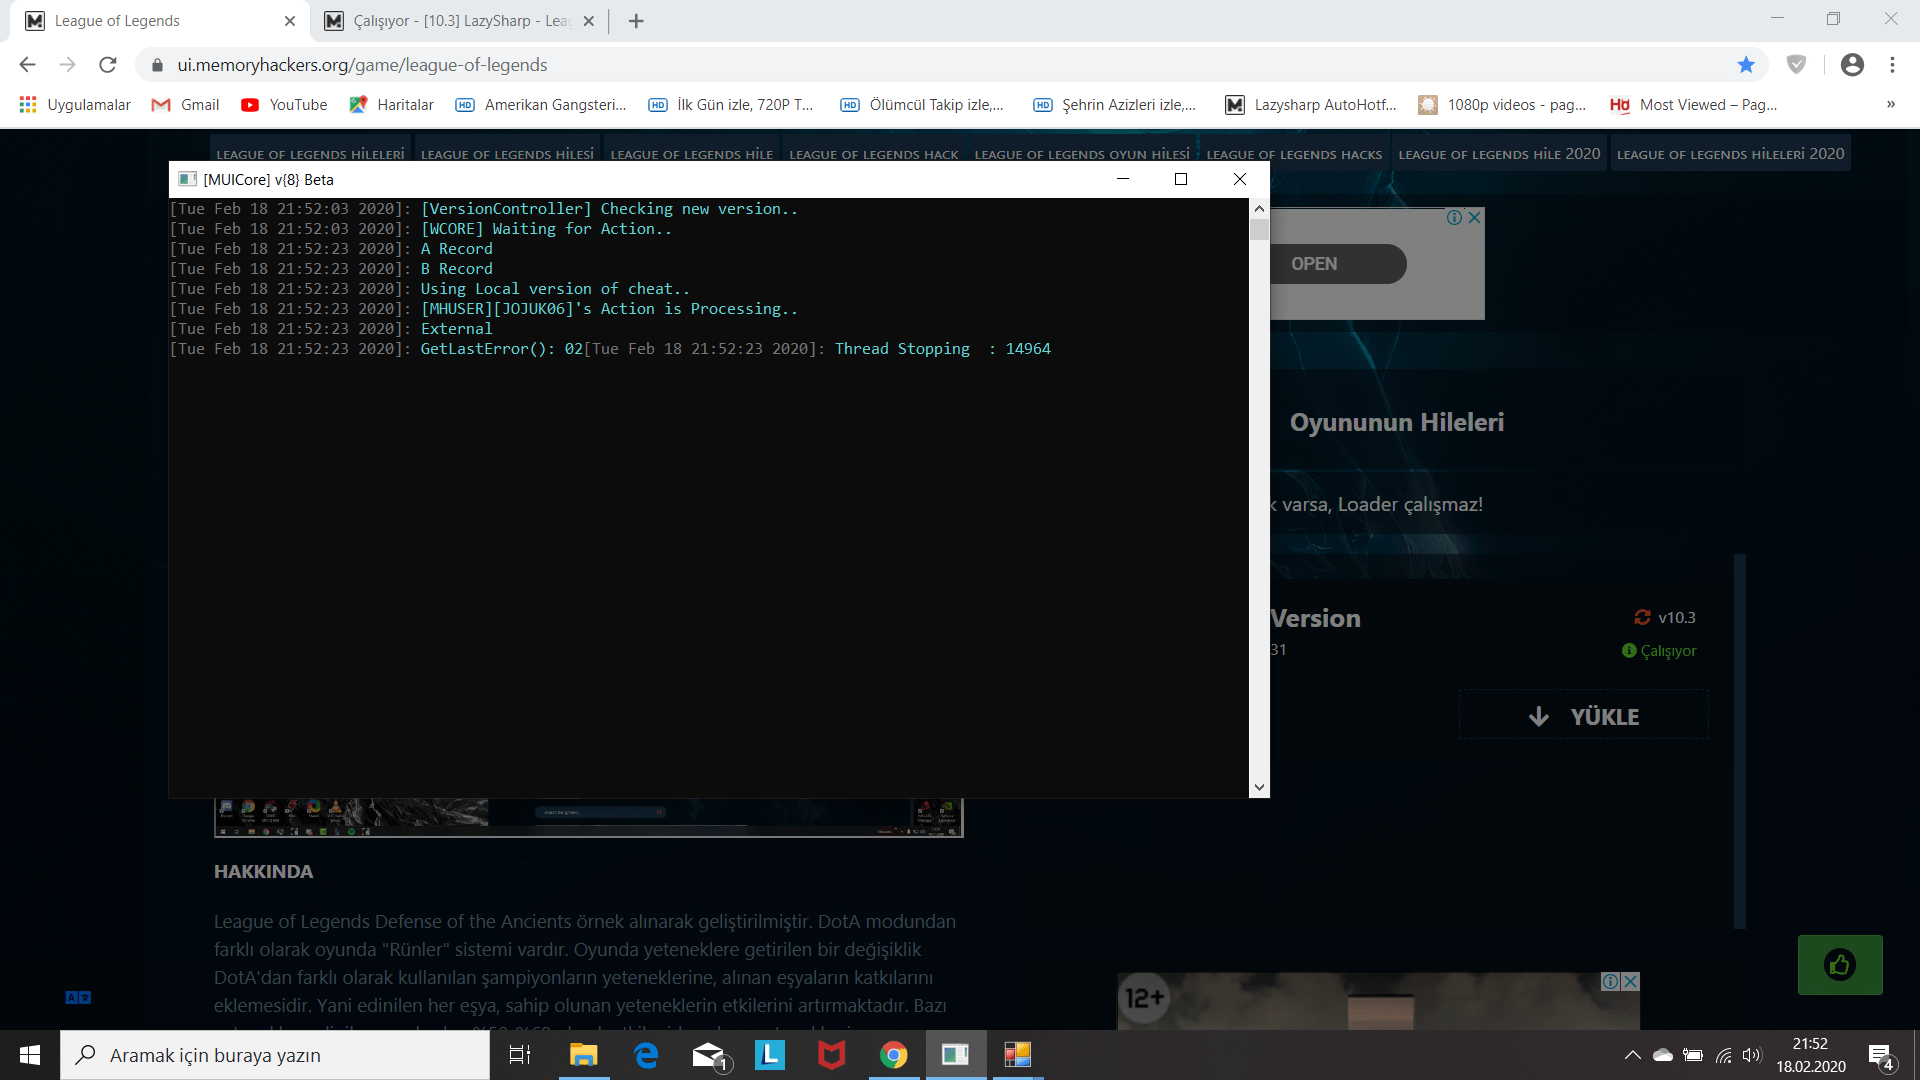
Task: Click MUICore console scrollbar thumb
Action: click(1259, 229)
